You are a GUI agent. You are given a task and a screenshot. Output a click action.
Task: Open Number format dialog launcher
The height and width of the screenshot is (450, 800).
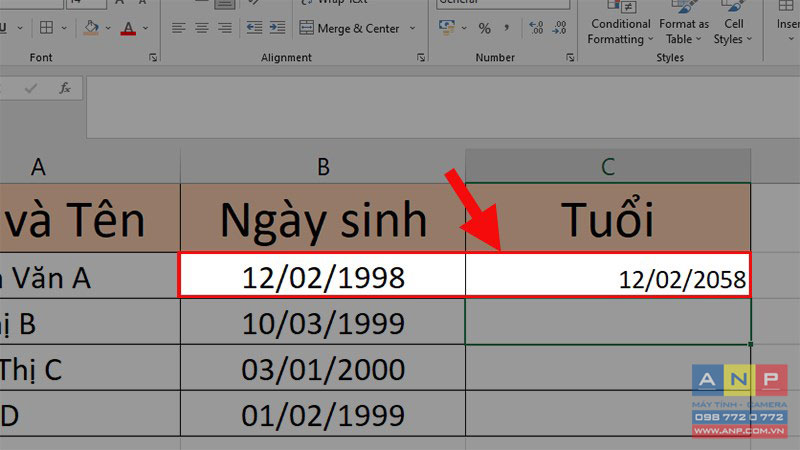pyautogui.click(x=570, y=58)
